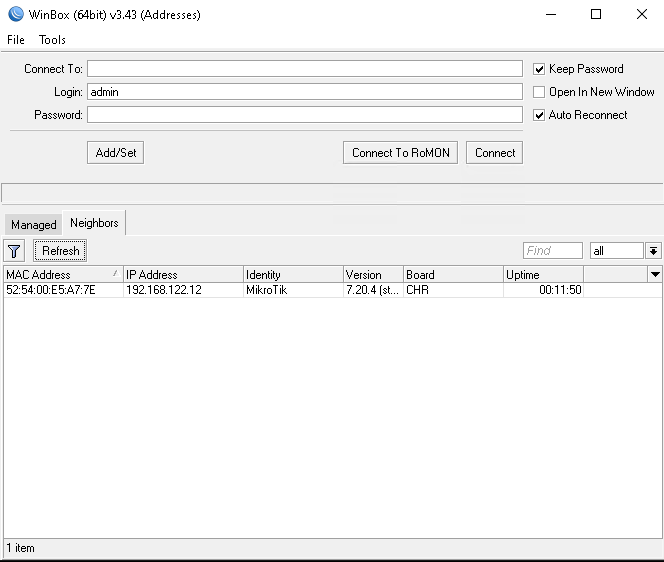Switch to the Managed tab

pyautogui.click(x=33, y=224)
